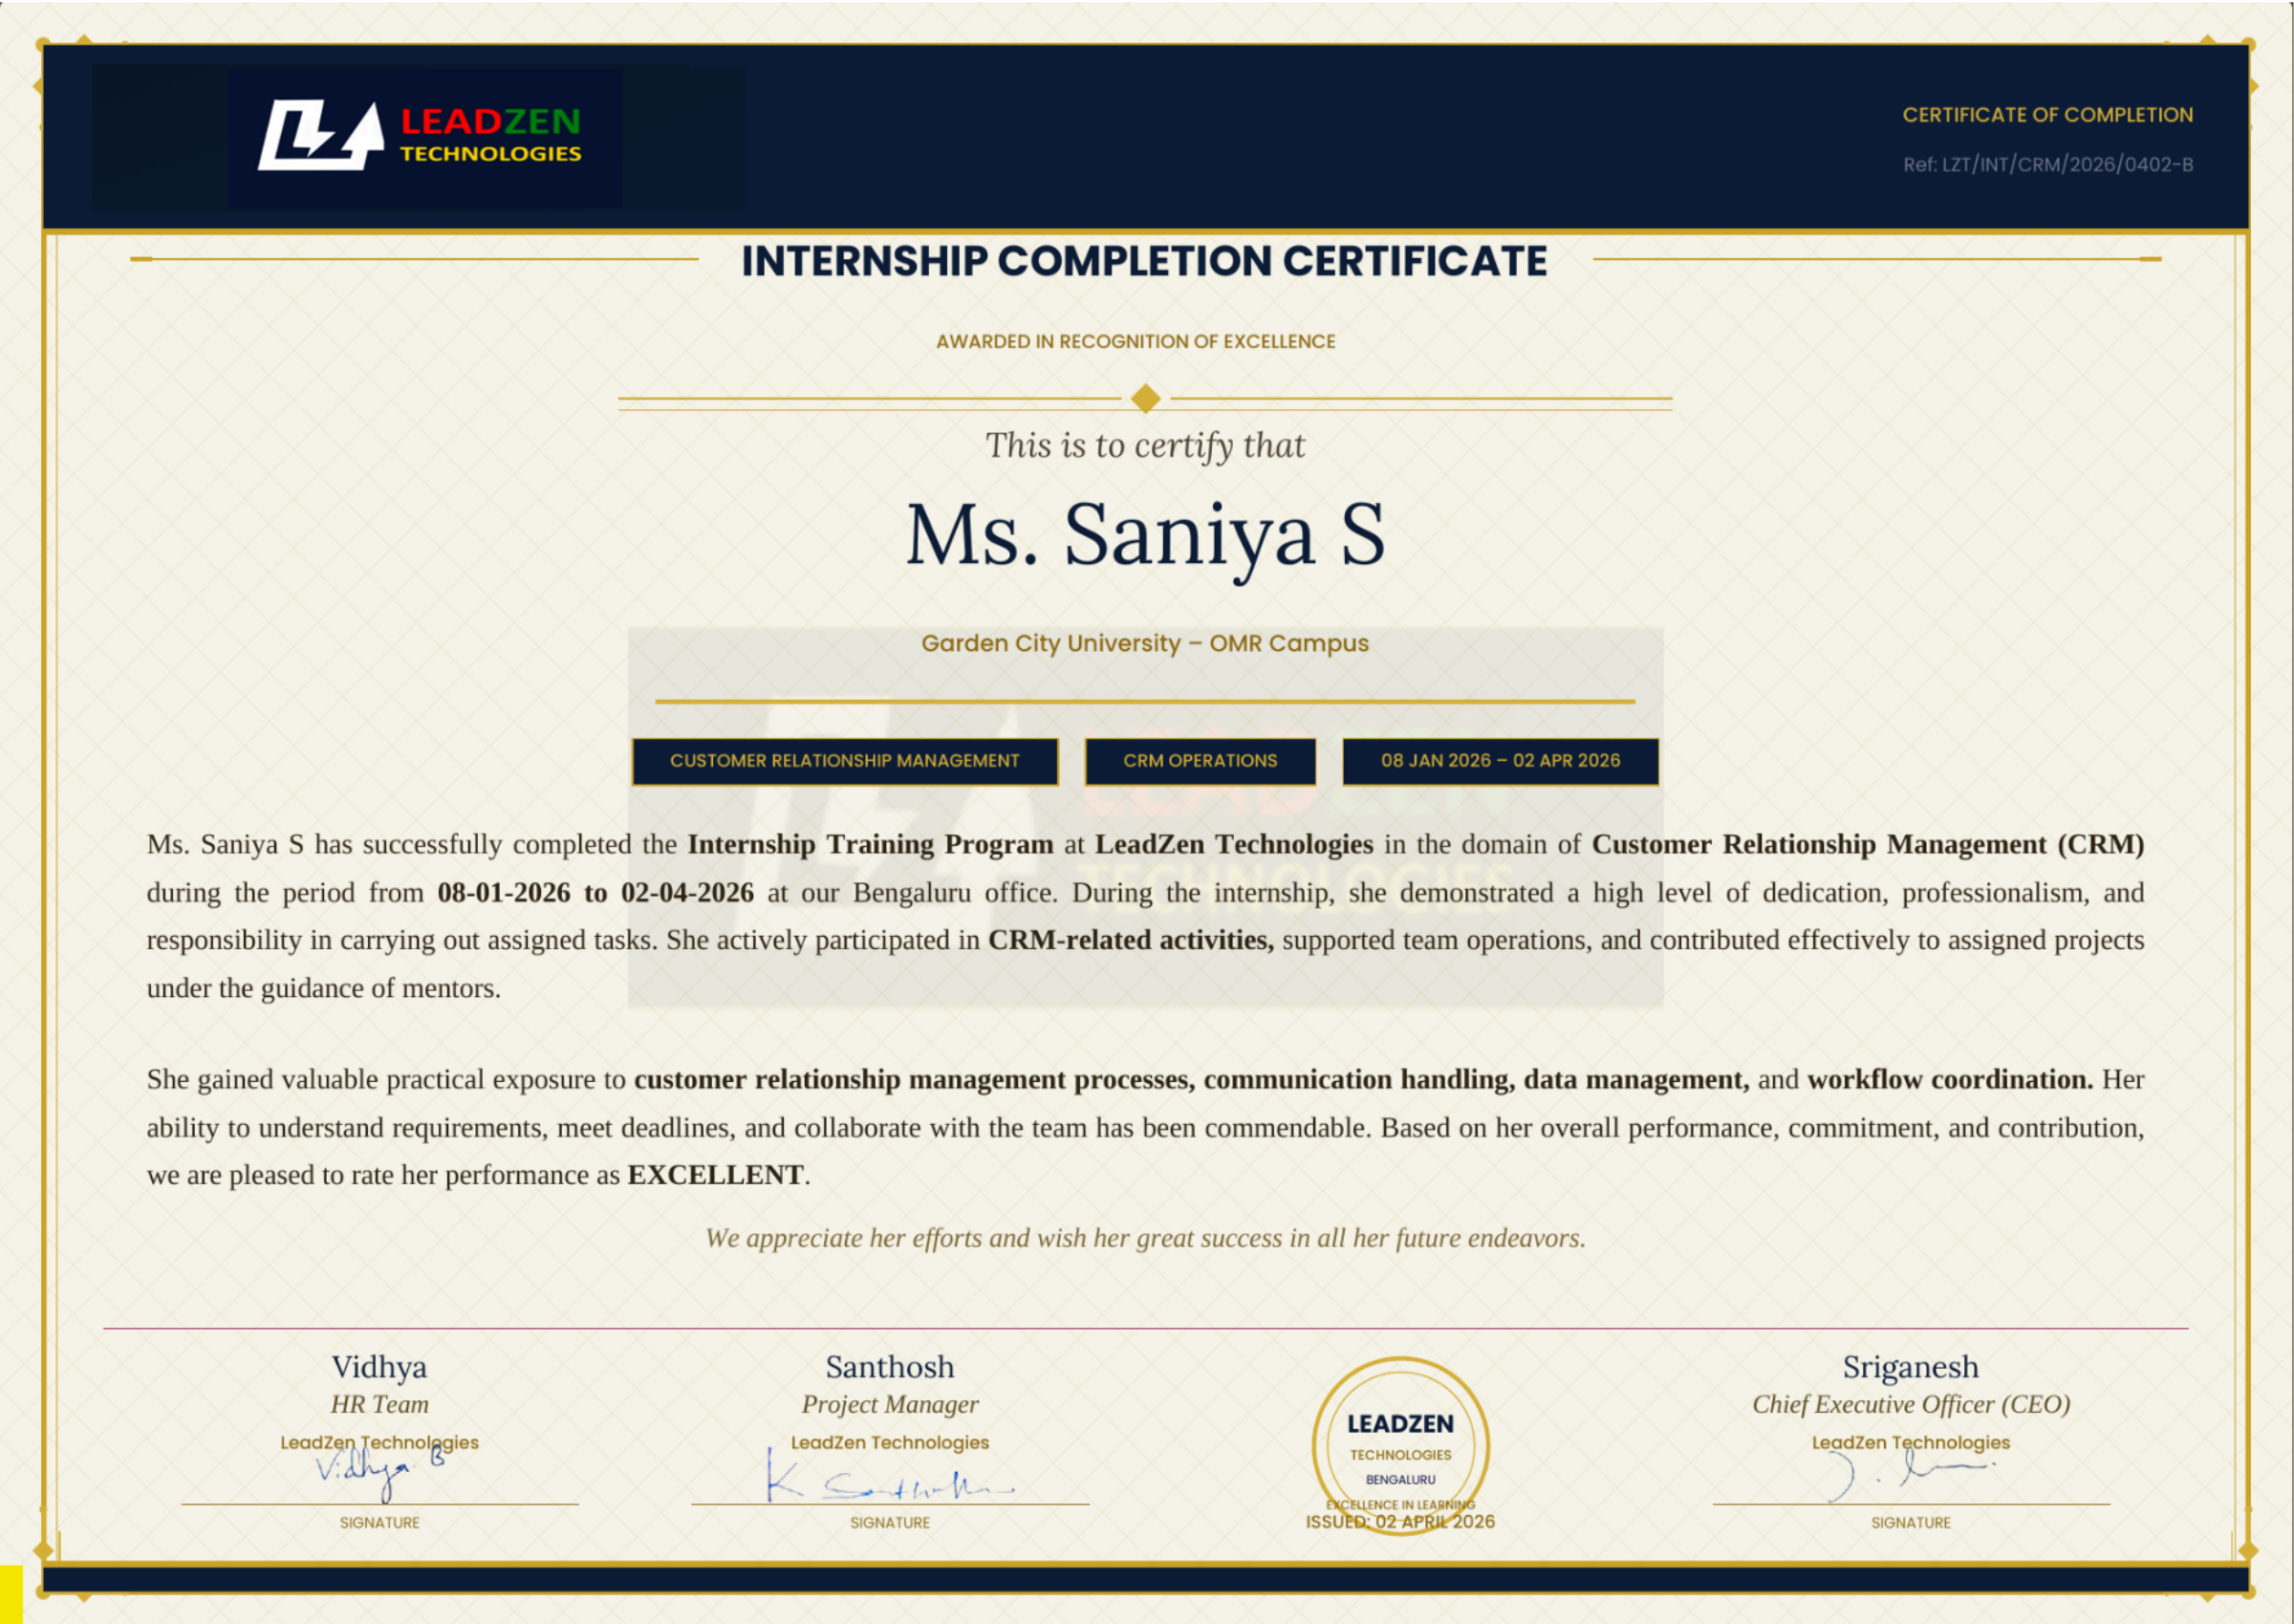Viewport: 2294px width, 1624px height.
Task: Click the signatory name "Vidhya"
Action: pyautogui.click(x=379, y=1366)
